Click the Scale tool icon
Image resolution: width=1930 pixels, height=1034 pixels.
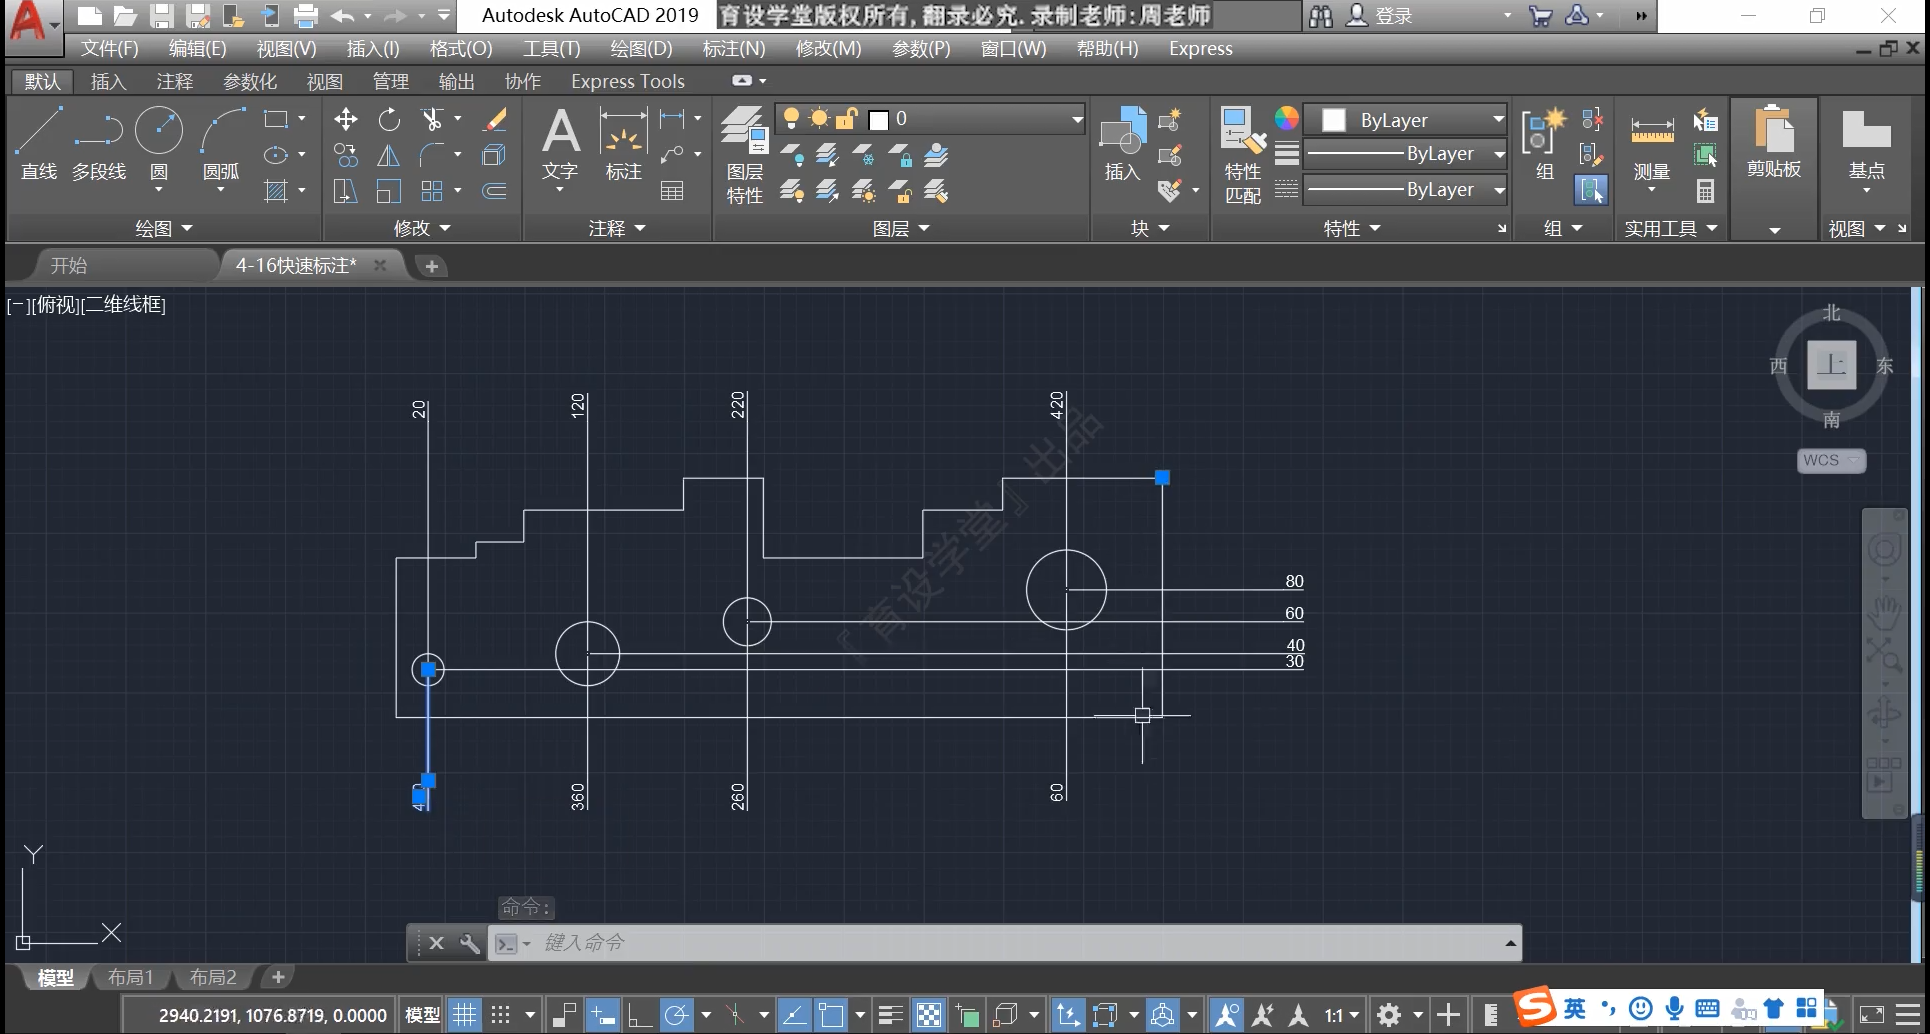click(389, 191)
